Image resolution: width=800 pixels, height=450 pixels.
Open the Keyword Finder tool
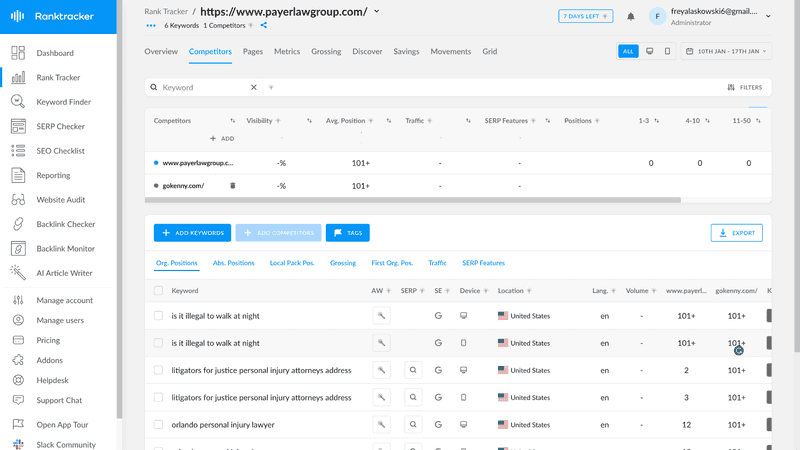63,102
